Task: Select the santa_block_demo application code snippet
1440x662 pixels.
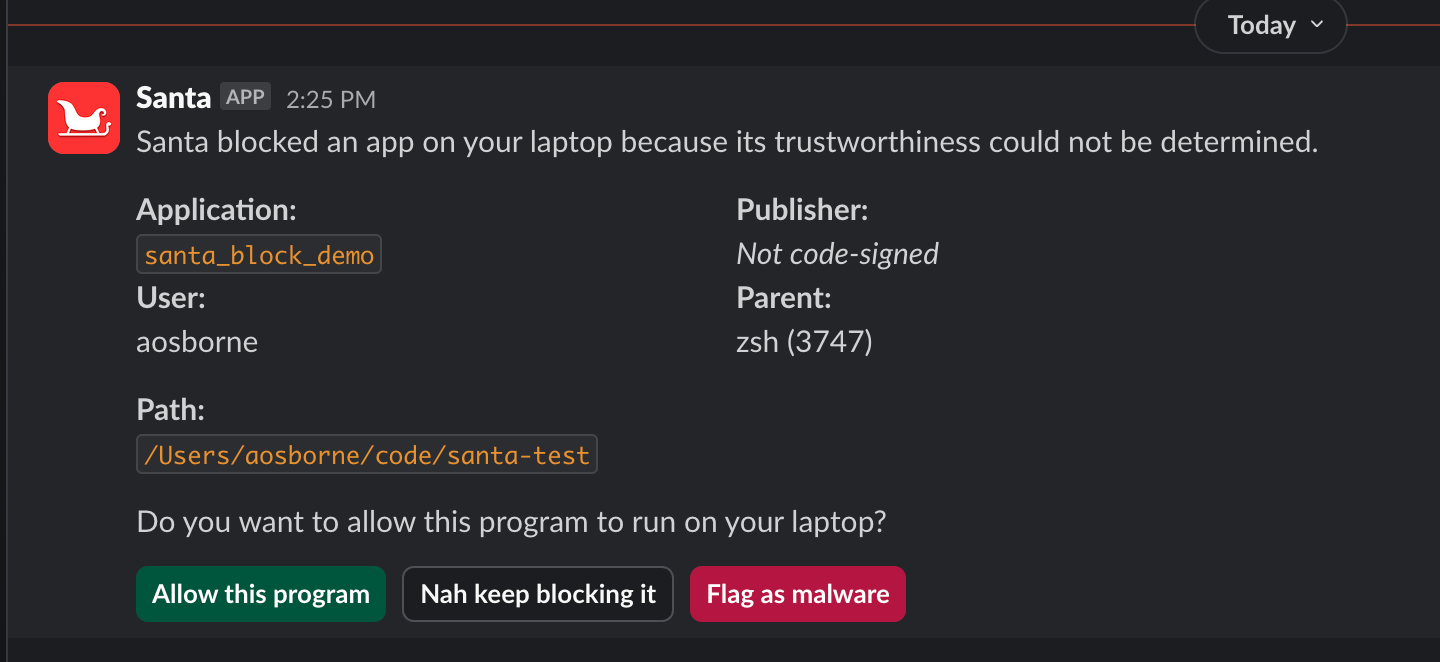Action: point(258,253)
